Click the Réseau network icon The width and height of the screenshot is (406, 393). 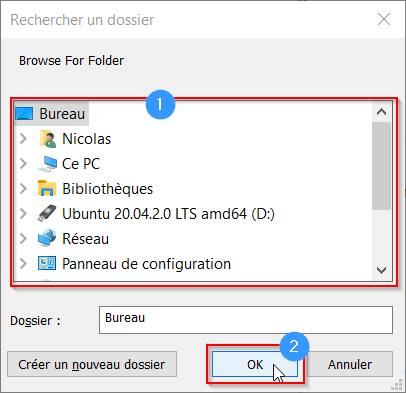pyautogui.click(x=47, y=238)
